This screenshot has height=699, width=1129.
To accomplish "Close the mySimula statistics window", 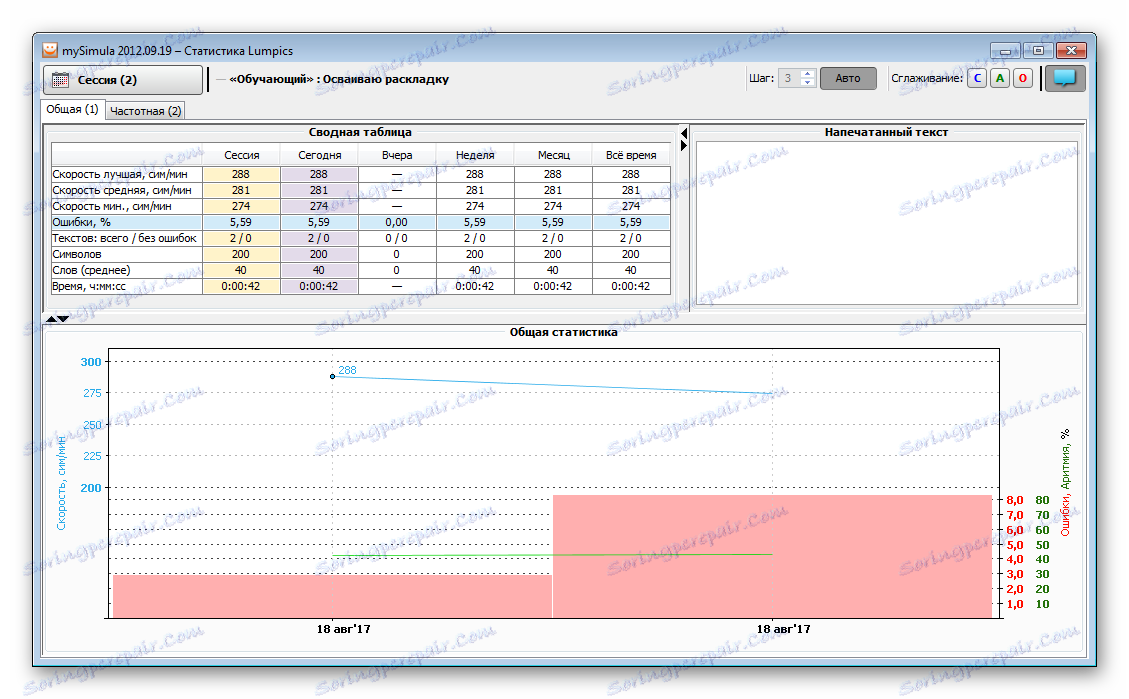I will 1071,50.
